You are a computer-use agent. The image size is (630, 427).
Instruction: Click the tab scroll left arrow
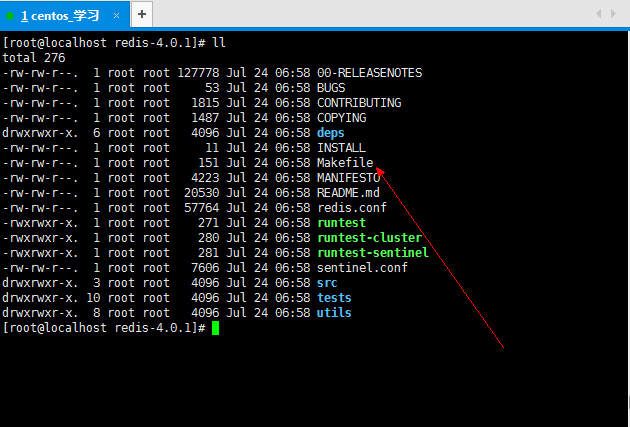(599, 14)
